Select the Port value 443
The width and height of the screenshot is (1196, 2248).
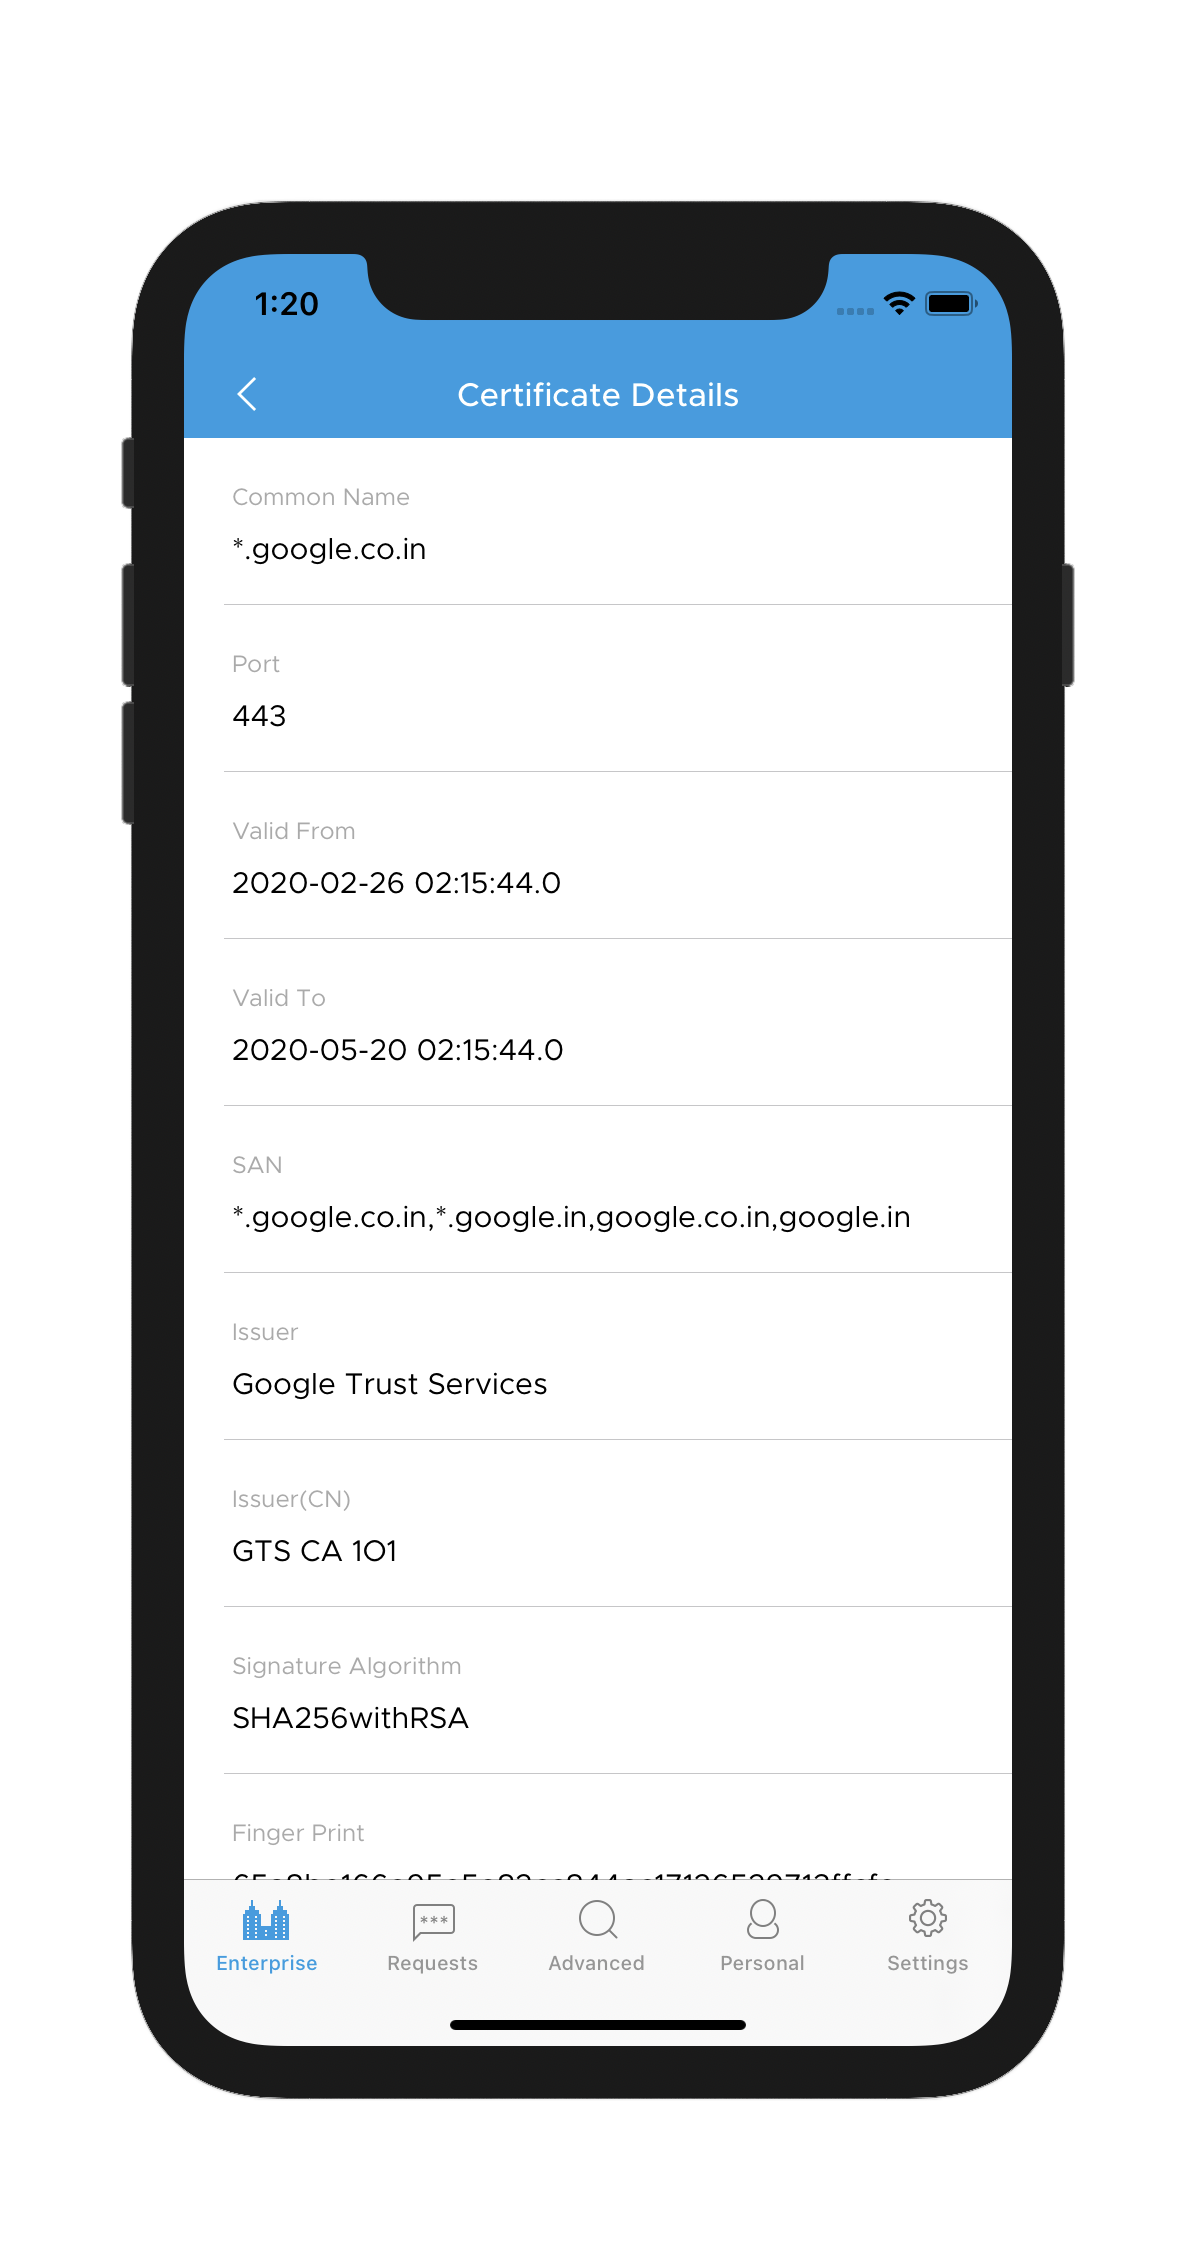(x=259, y=716)
